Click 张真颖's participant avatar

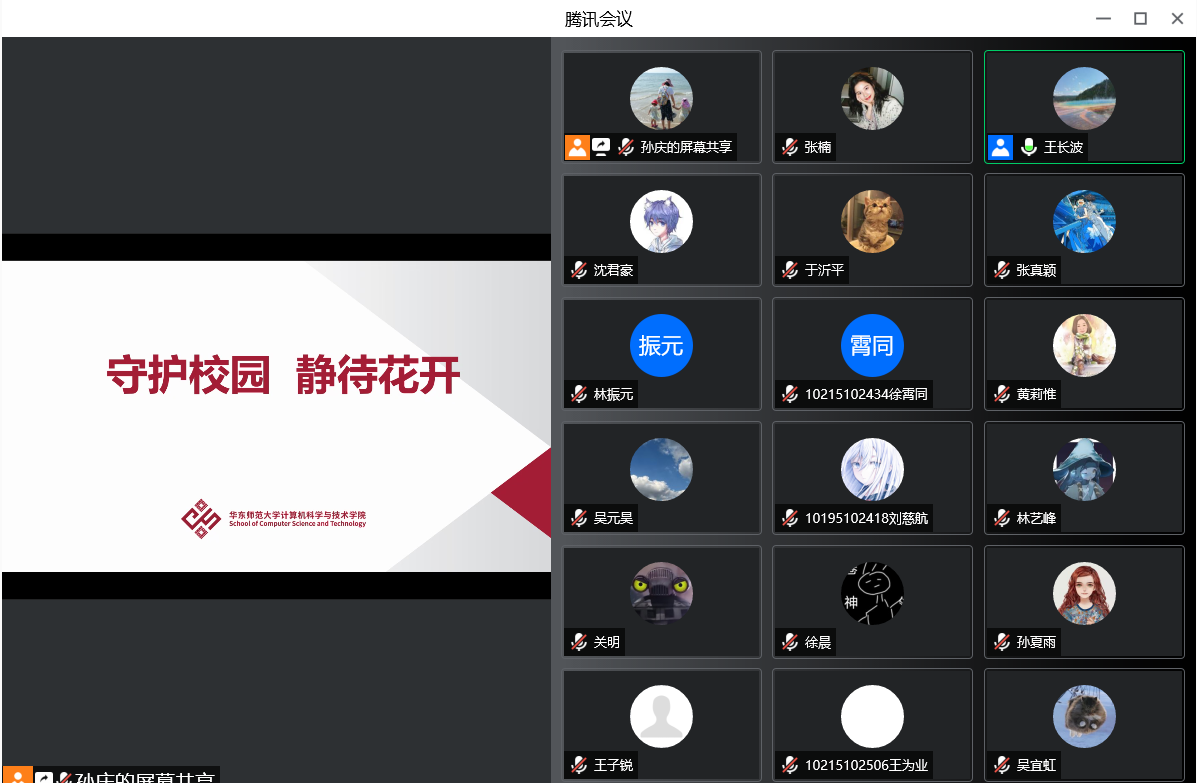click(1084, 221)
